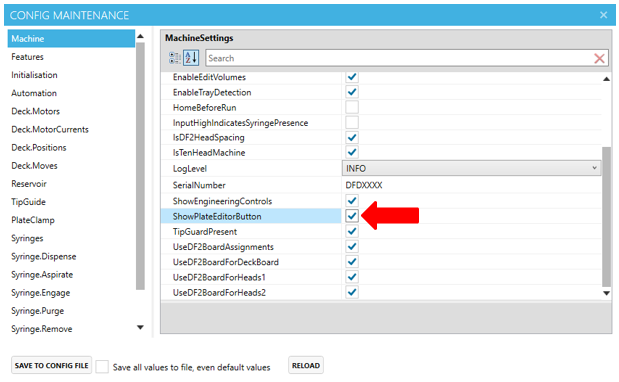
Task: Click the category list scrollbar thumb
Action: pyautogui.click(x=140, y=166)
